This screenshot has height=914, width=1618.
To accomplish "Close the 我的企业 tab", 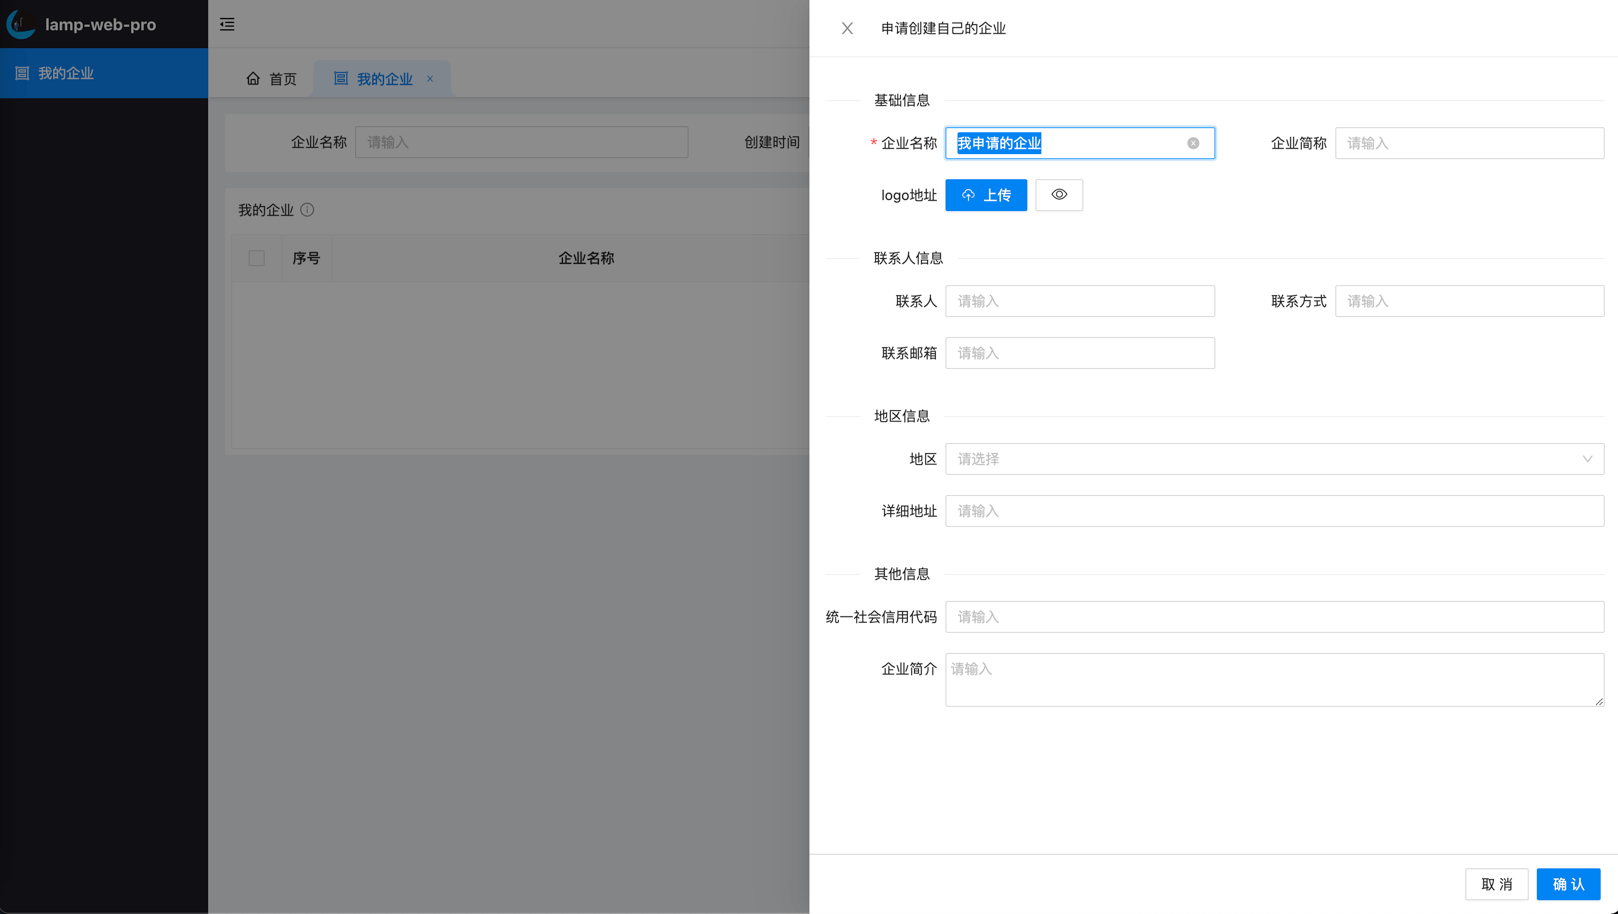I will (430, 79).
